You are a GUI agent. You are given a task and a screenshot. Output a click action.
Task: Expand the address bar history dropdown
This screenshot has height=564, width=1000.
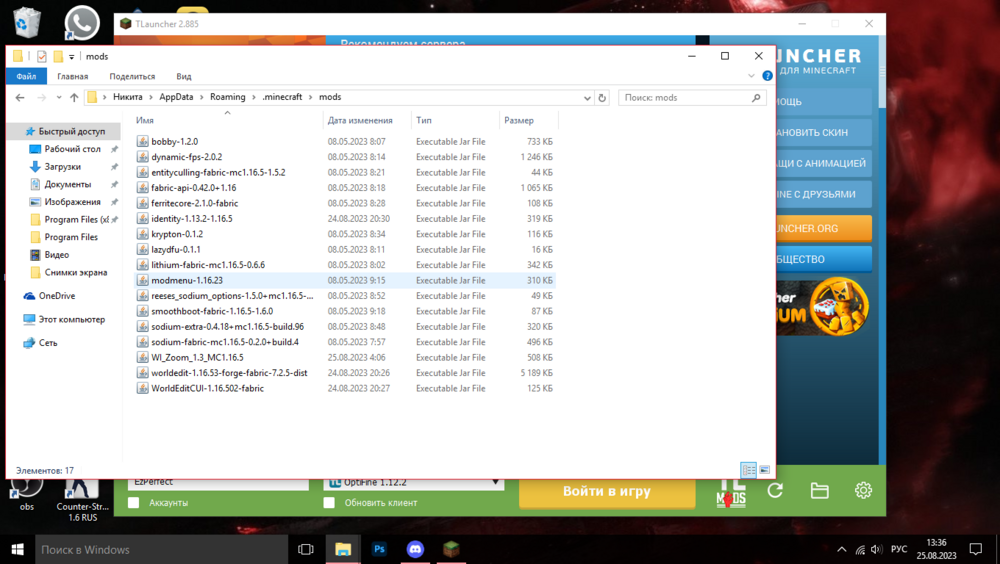(x=587, y=98)
